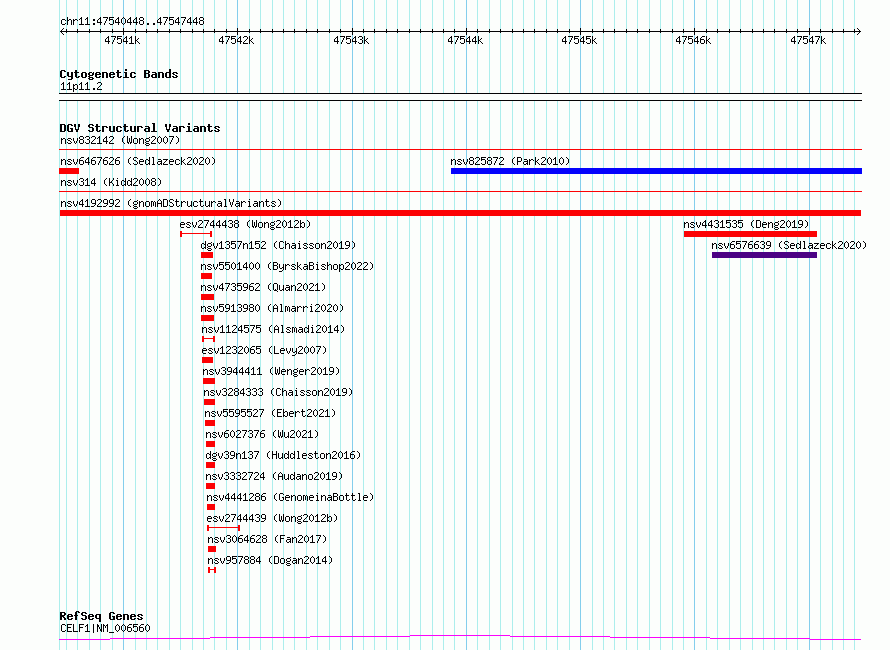Open nsv3064628 (Fan2017) variant label

pyautogui.click(x=267, y=539)
